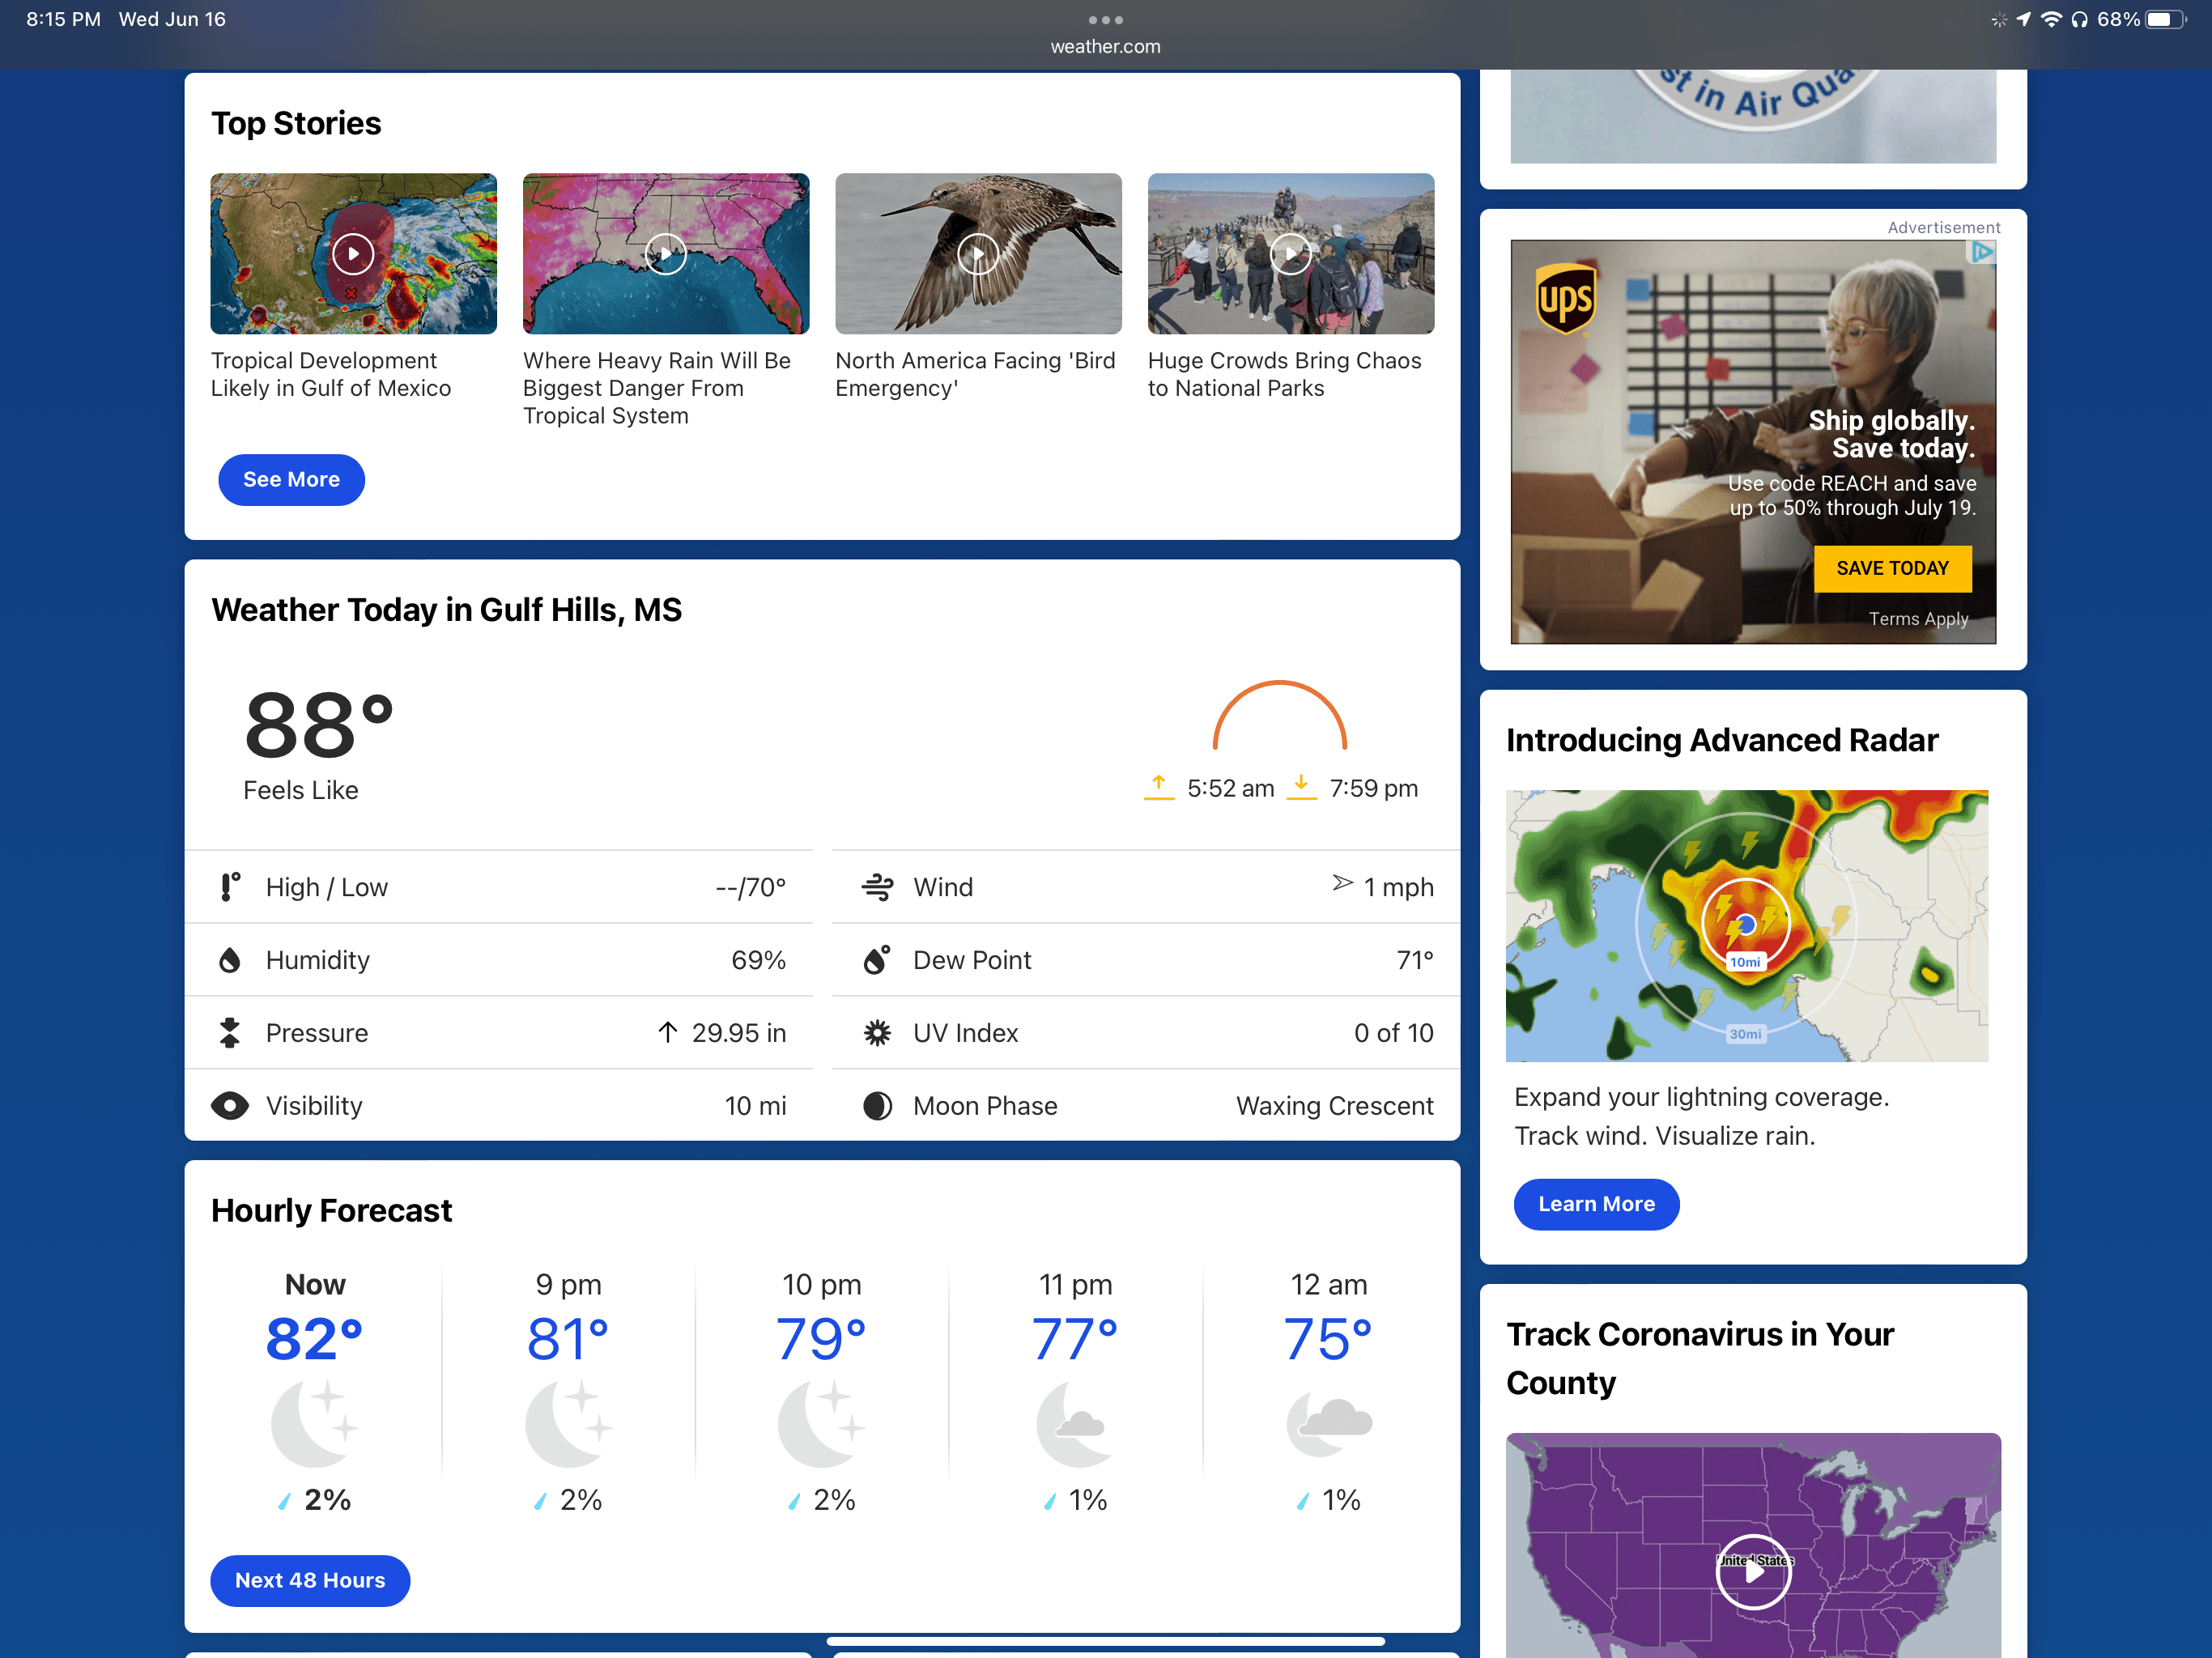
Task: Click the pressure gauge icon
Action: point(231,1032)
